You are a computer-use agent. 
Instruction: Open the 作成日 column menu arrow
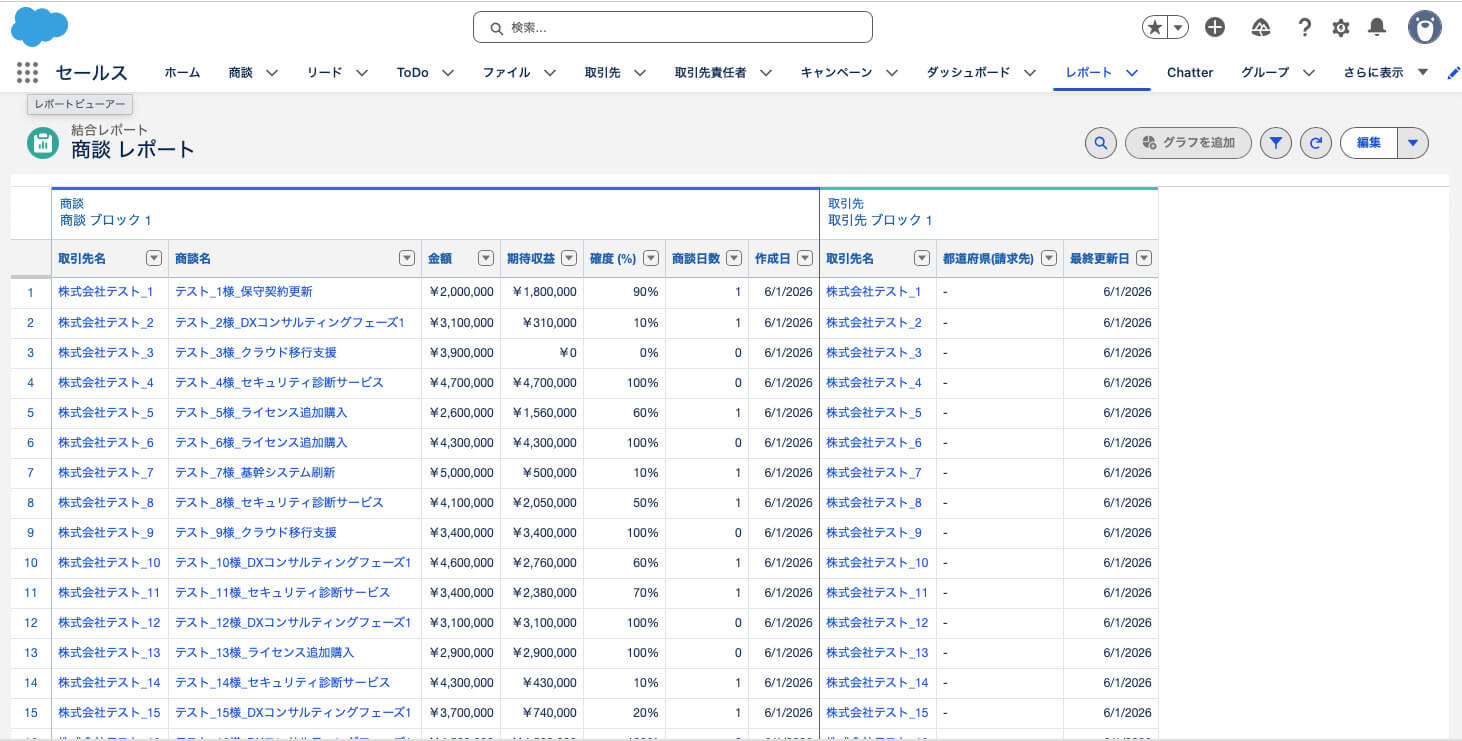coord(805,258)
